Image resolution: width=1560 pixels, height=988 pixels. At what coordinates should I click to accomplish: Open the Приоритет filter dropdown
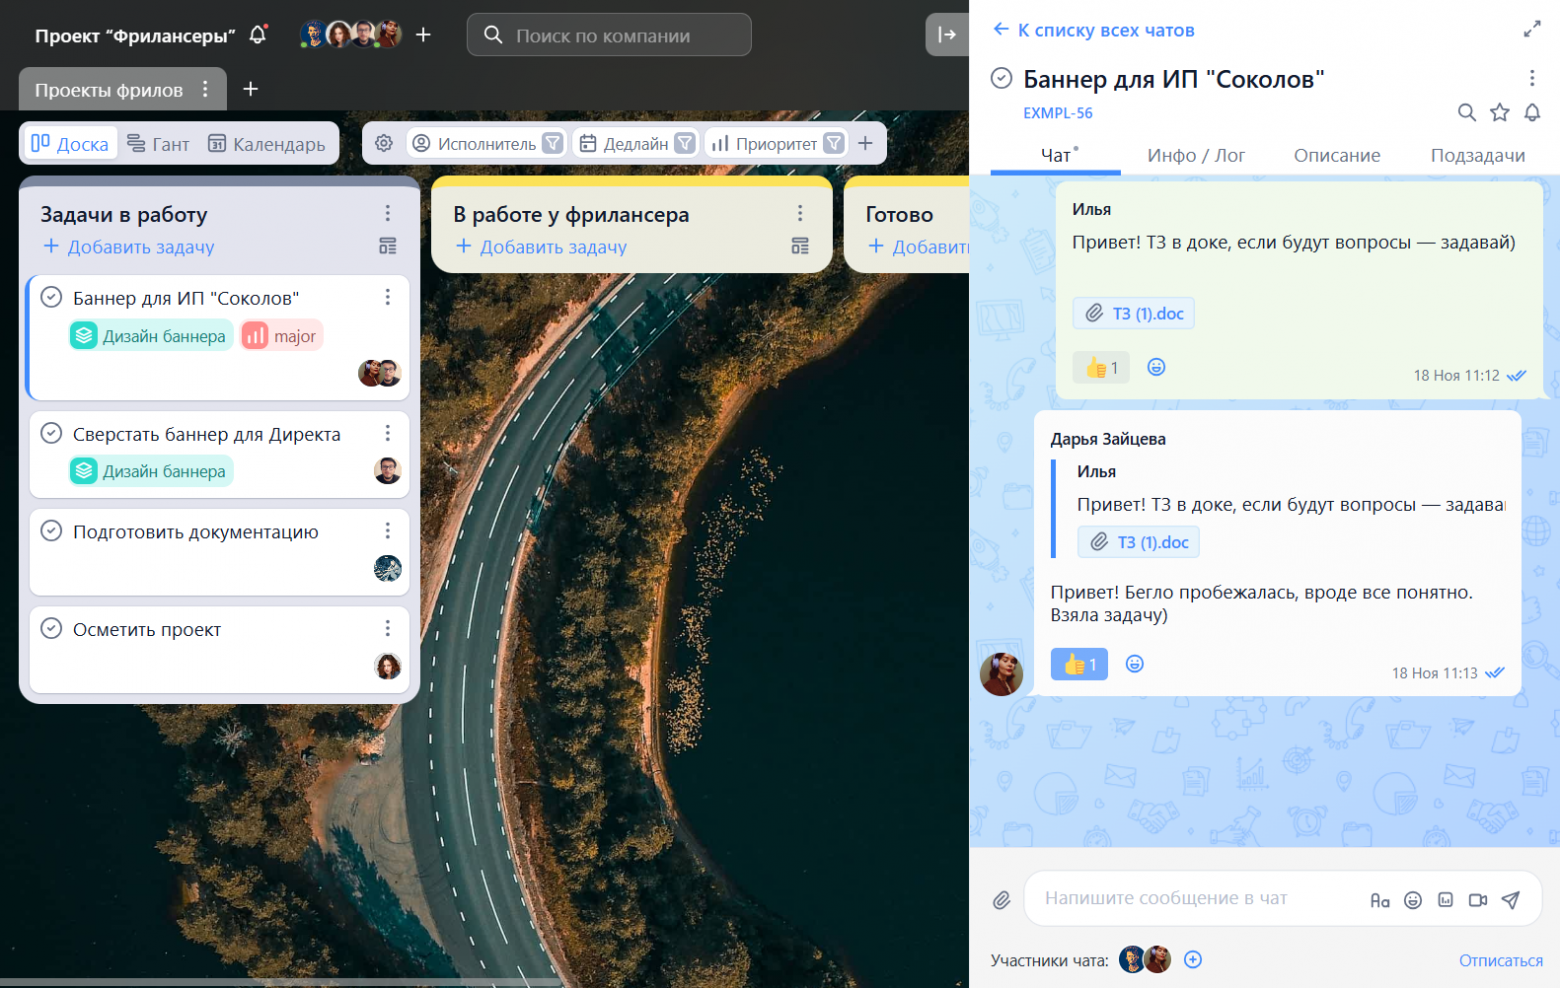point(833,144)
